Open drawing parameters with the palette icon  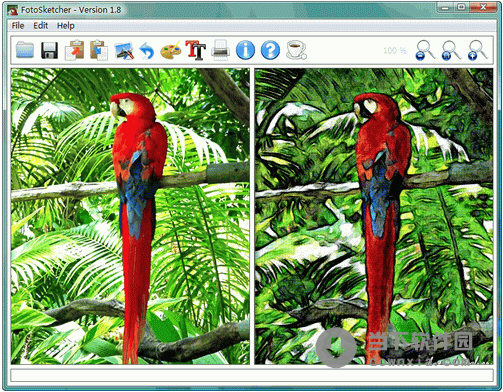171,50
